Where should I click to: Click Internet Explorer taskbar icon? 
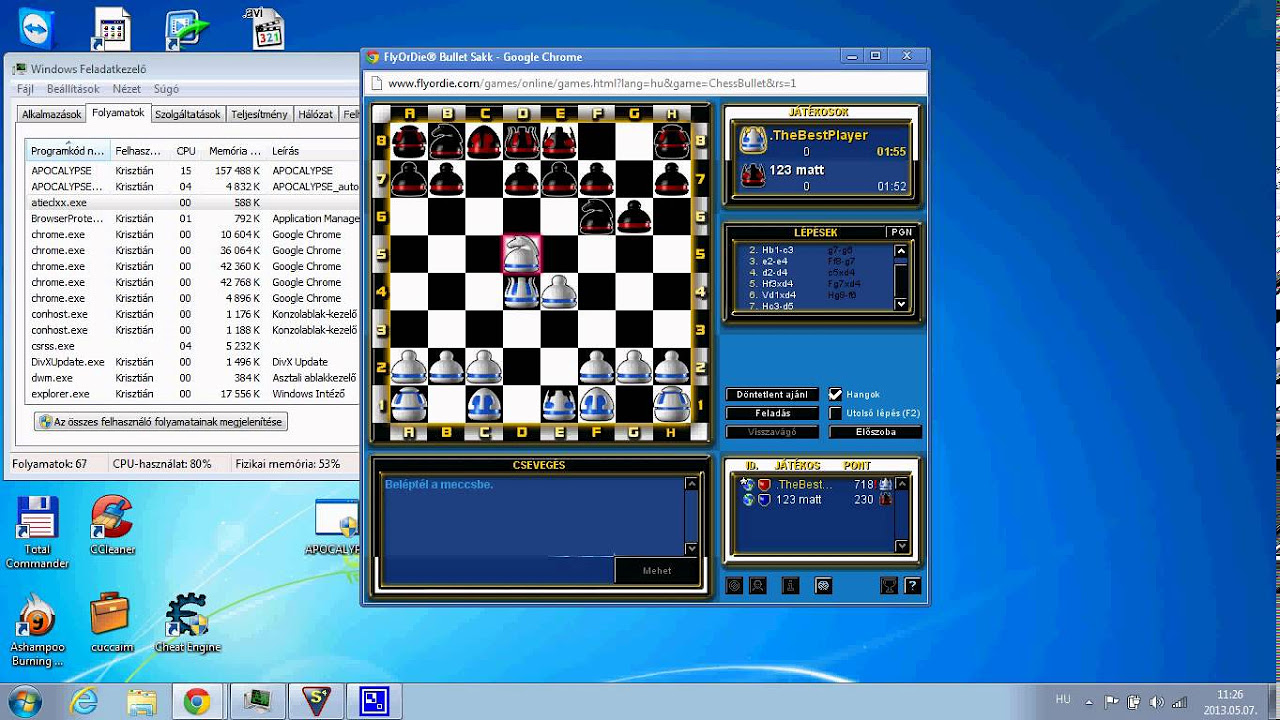[84, 702]
